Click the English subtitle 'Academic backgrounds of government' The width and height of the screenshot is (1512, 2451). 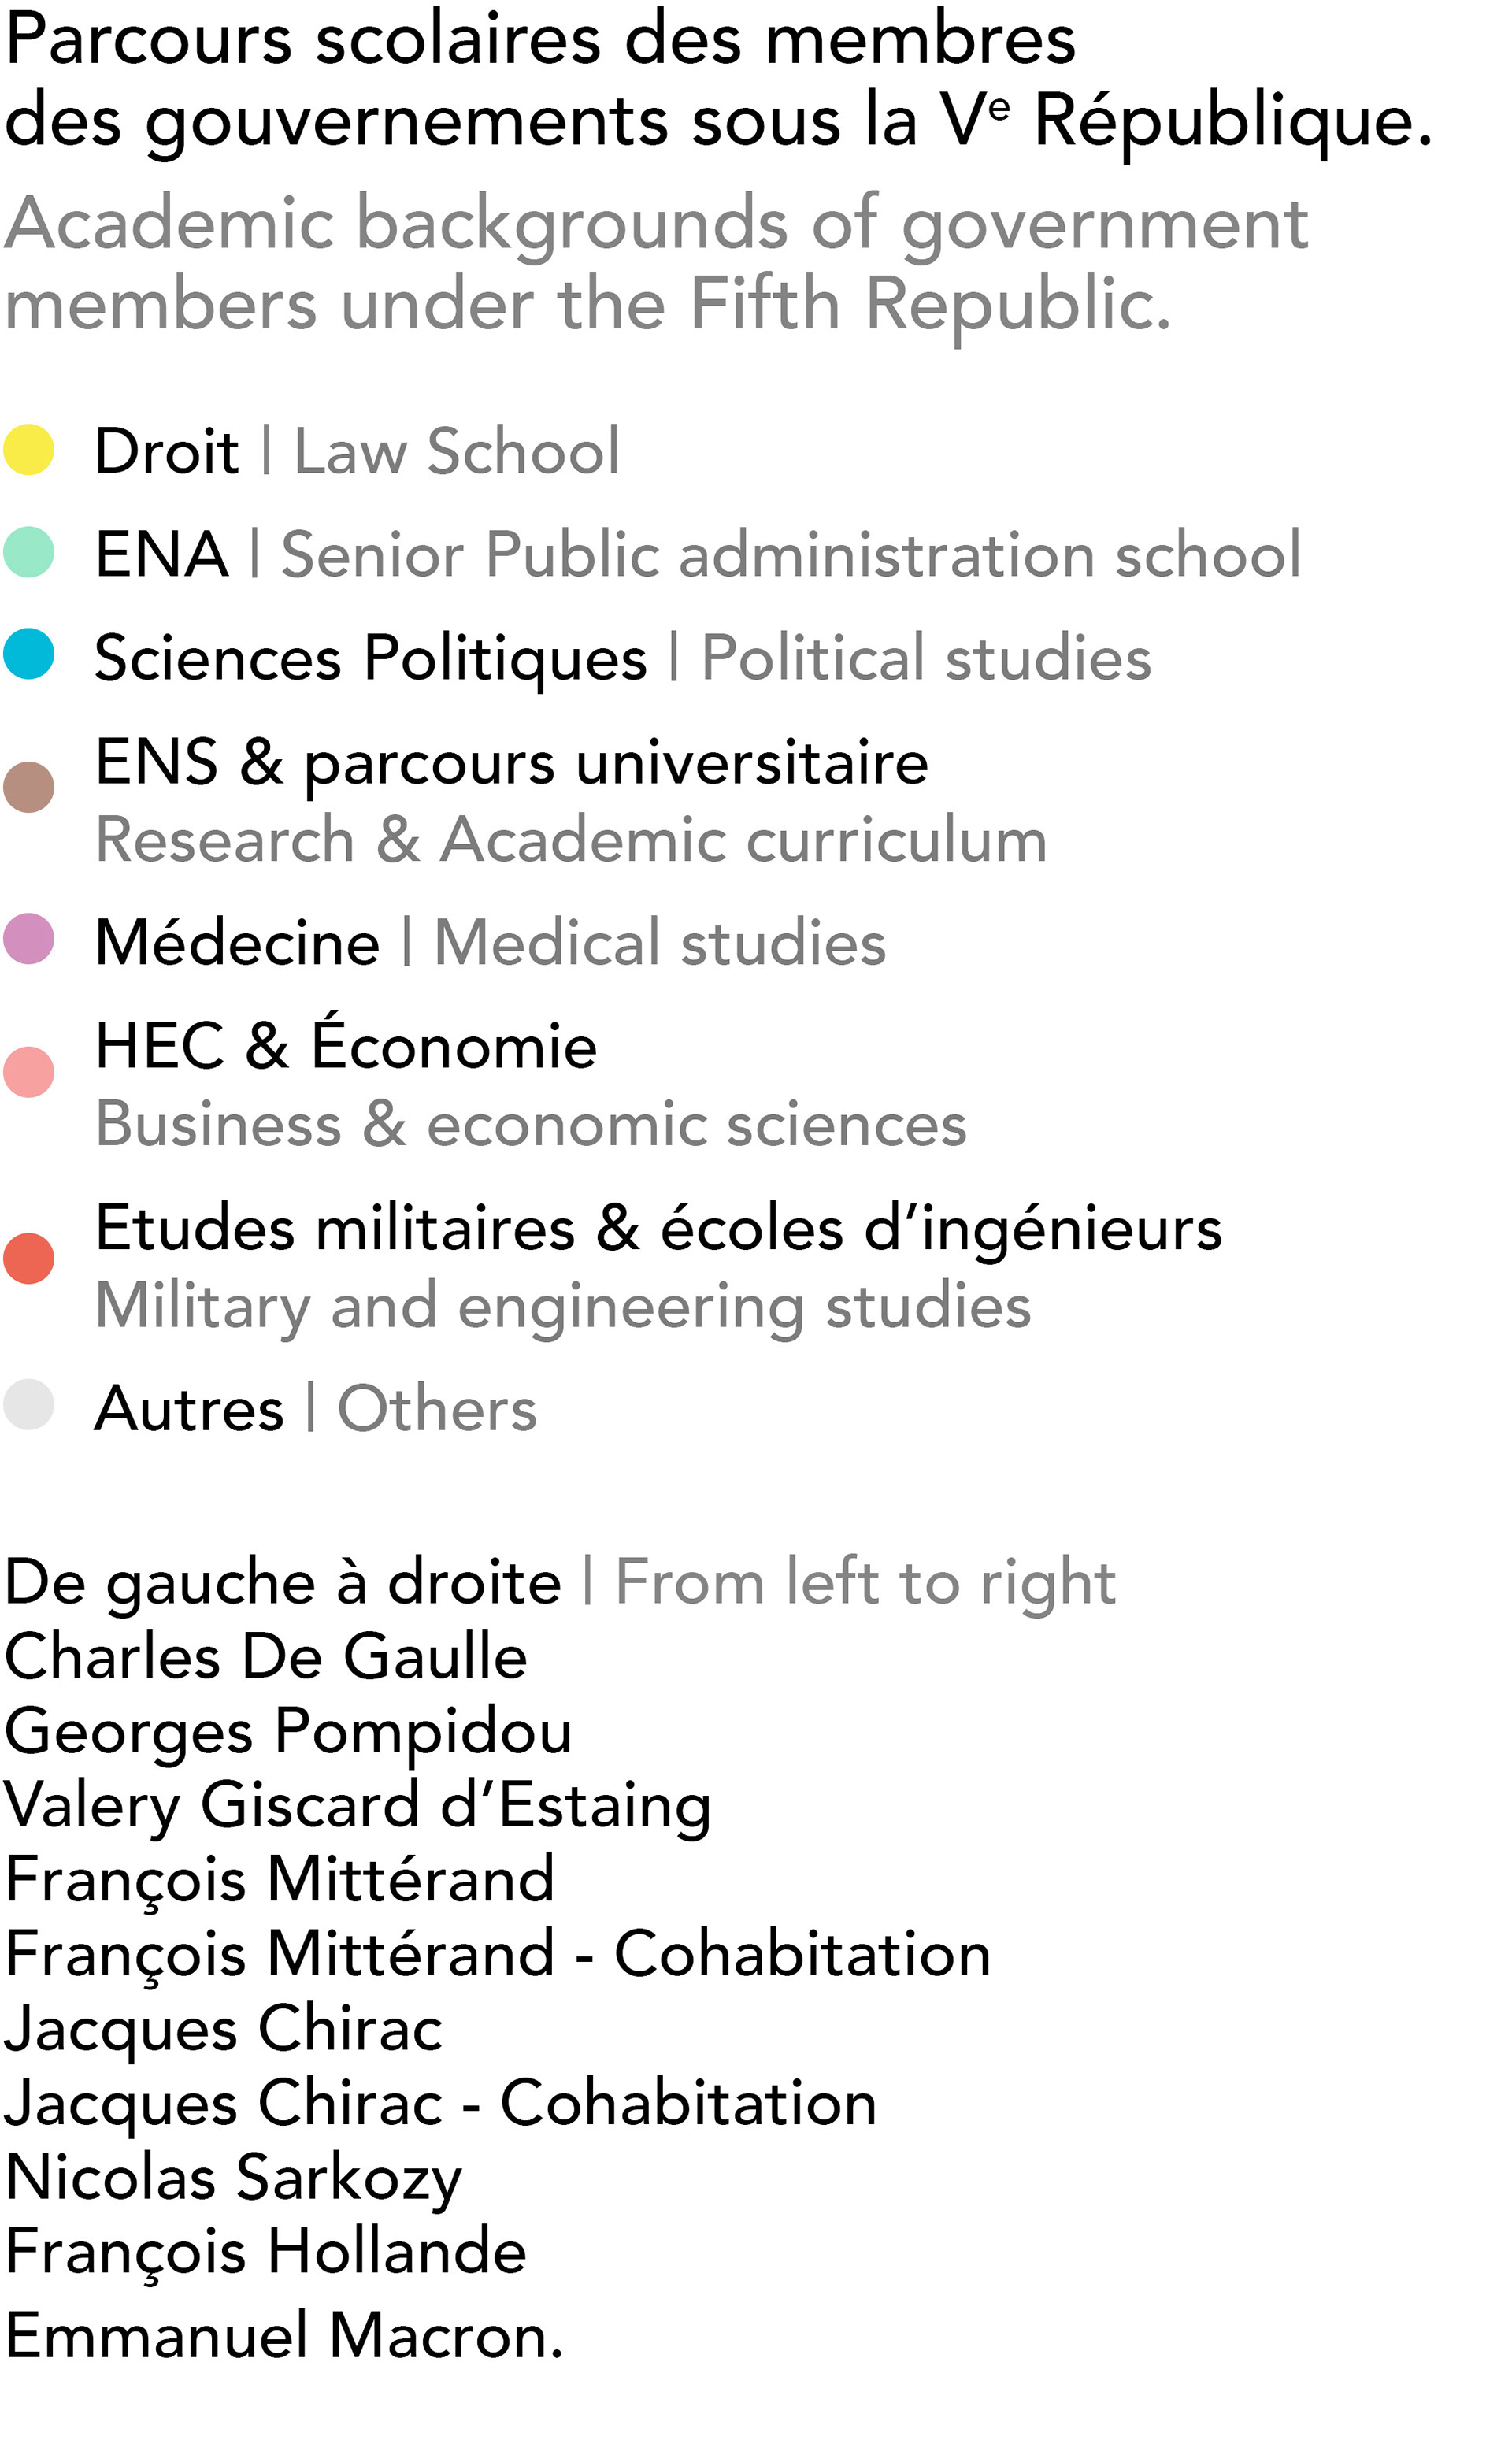click(x=656, y=224)
